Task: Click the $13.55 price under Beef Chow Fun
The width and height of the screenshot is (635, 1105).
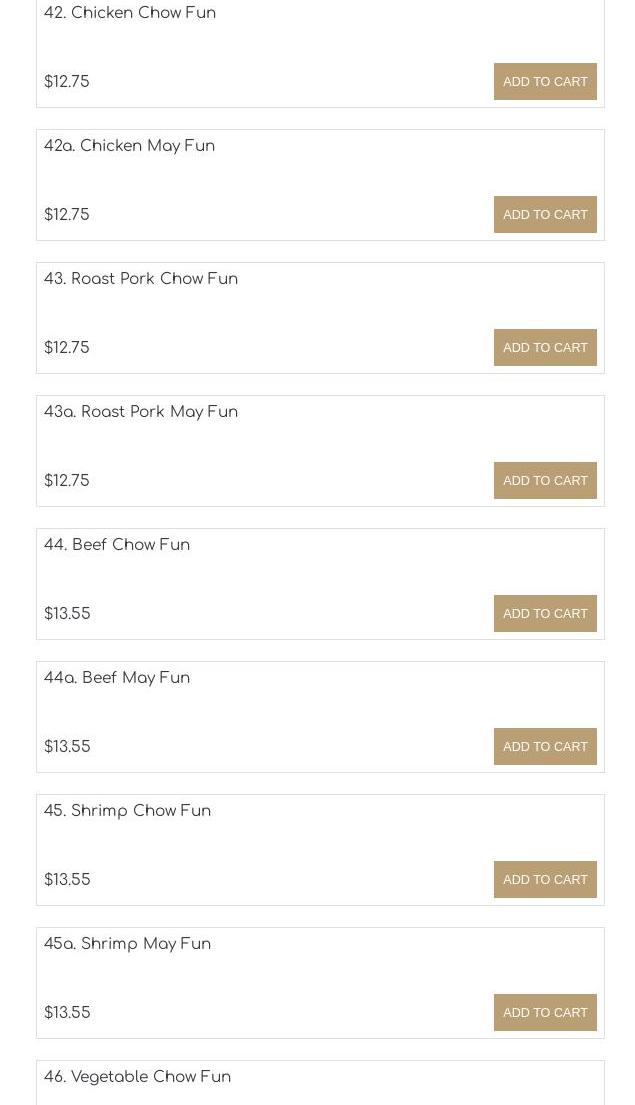Action: tap(67, 614)
